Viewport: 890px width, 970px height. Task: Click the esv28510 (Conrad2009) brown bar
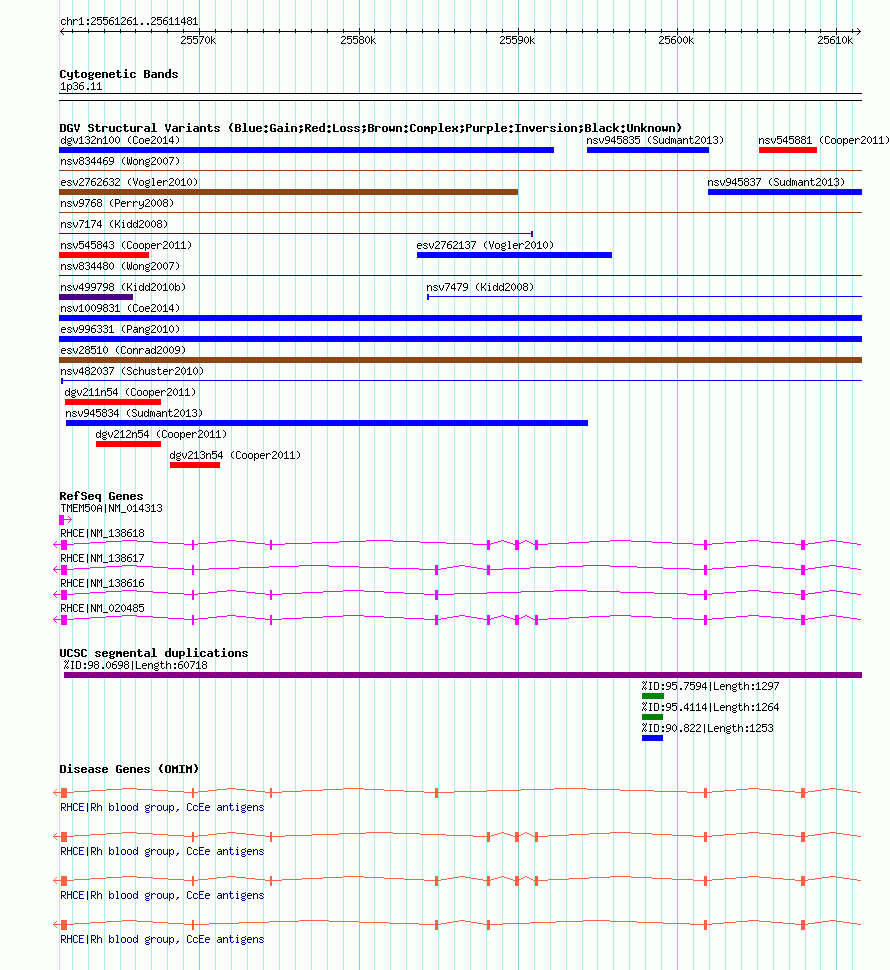tap(460, 361)
